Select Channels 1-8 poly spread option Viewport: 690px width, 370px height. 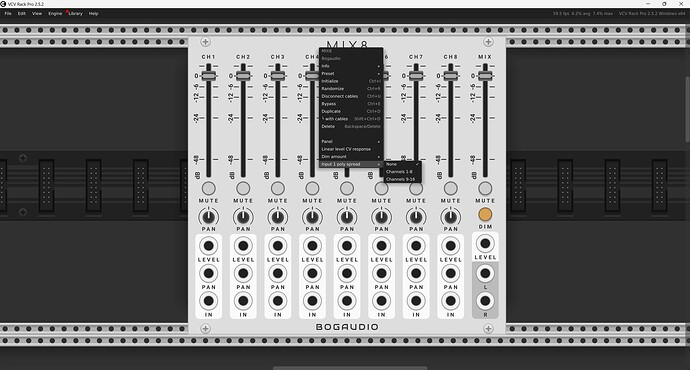403,172
